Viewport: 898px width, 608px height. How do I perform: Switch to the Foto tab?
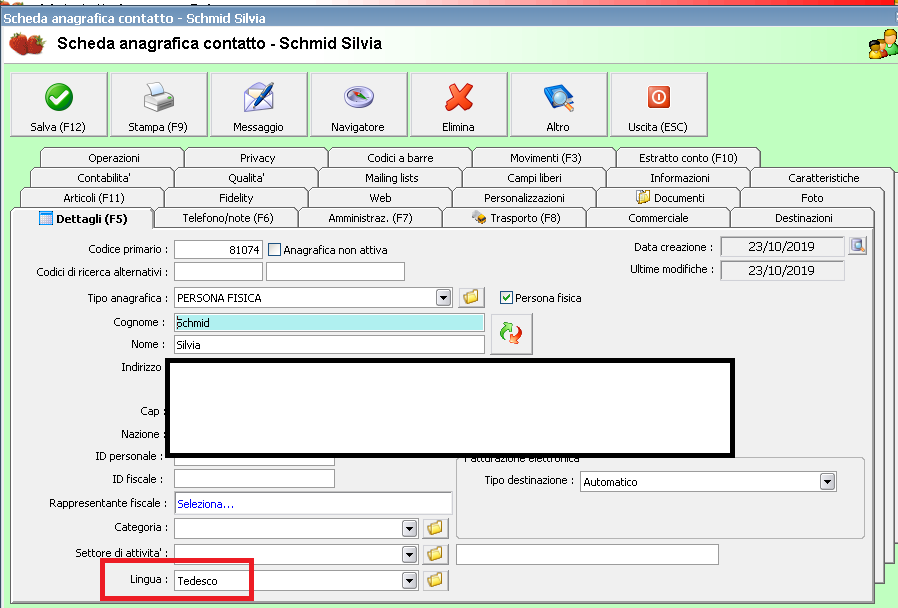pyautogui.click(x=812, y=198)
